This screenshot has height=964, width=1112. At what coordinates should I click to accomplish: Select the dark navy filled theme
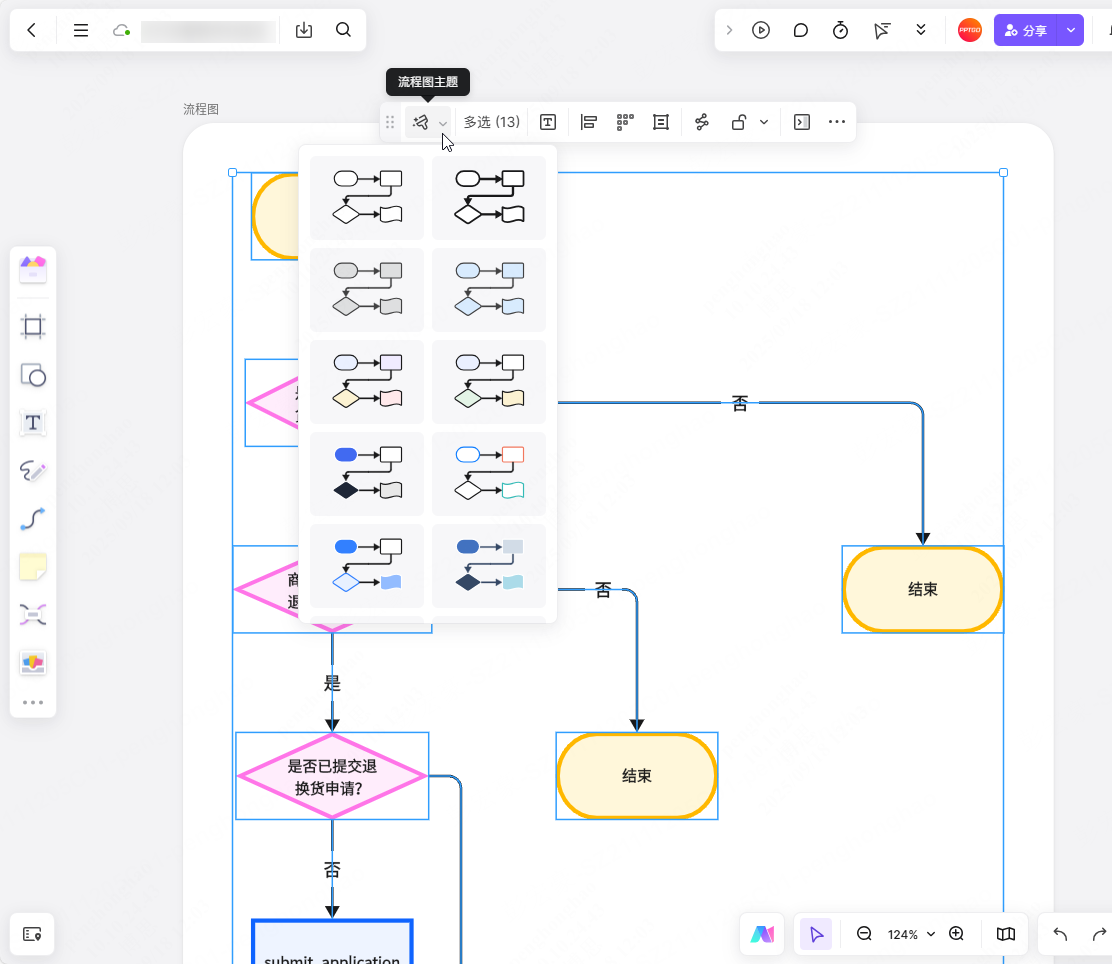(489, 566)
